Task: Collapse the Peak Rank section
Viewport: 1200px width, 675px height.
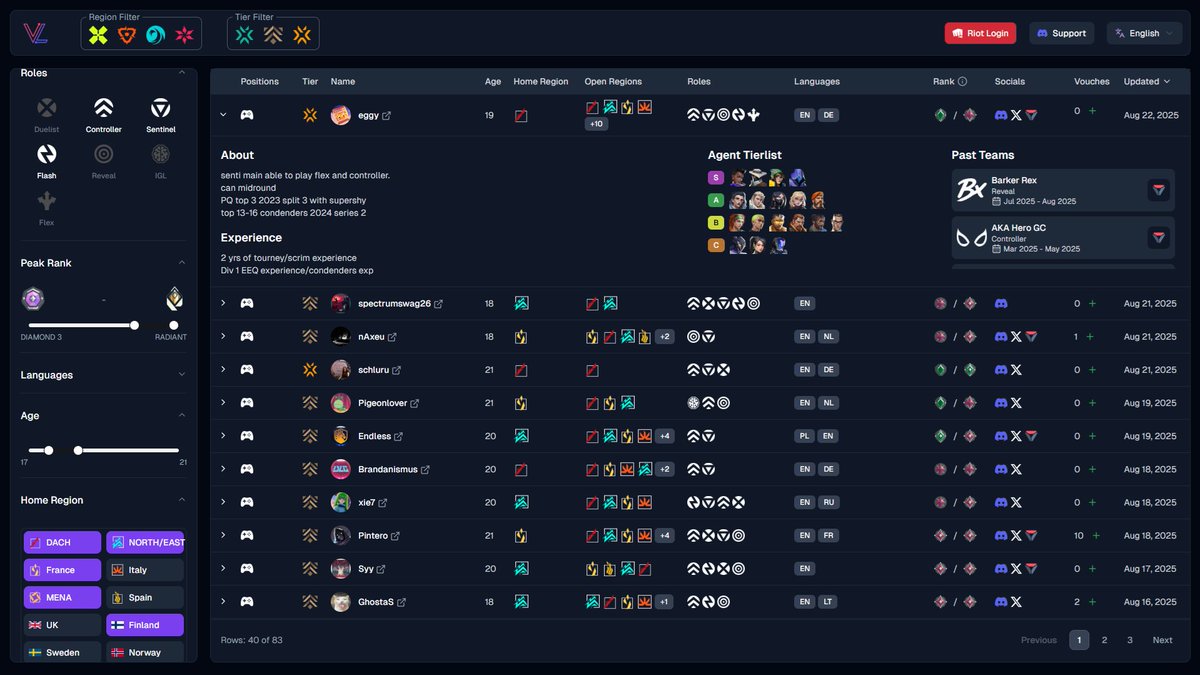Action: pyautogui.click(x=181, y=263)
